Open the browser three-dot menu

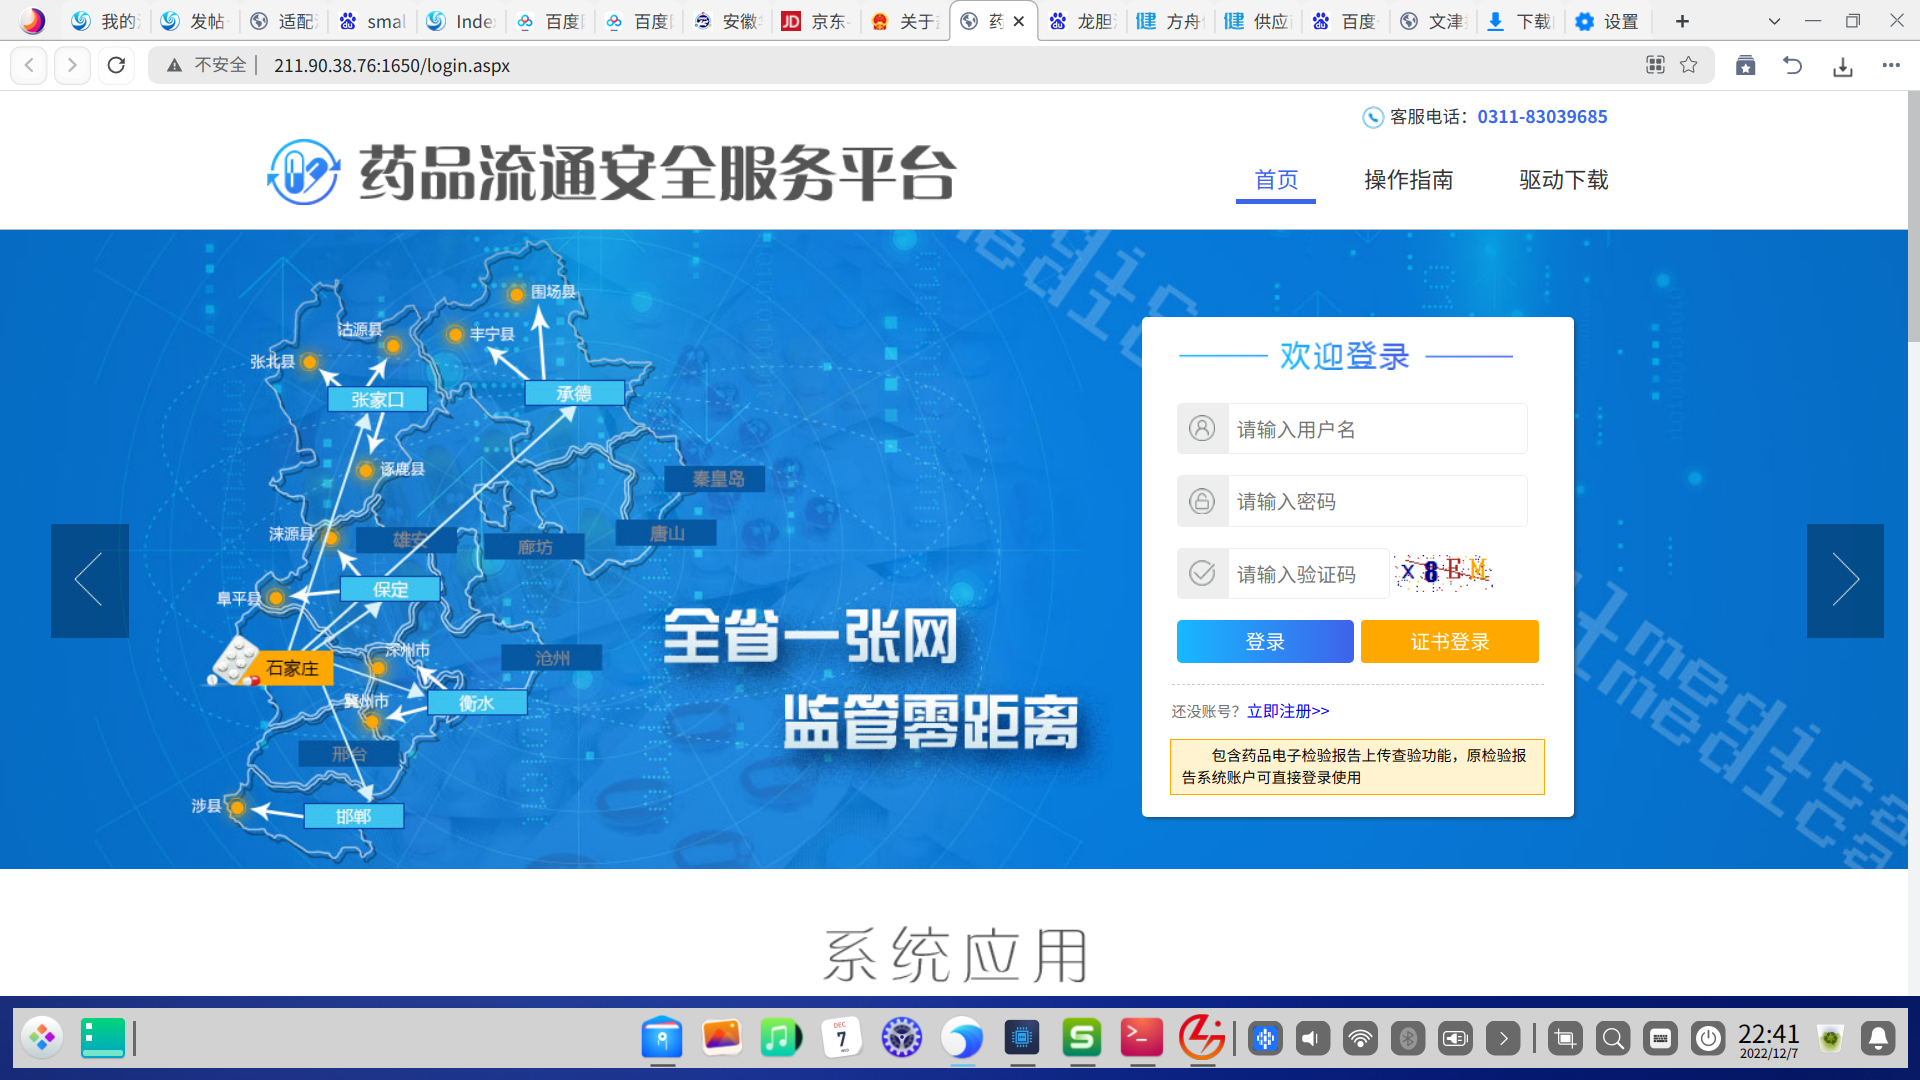click(1890, 66)
